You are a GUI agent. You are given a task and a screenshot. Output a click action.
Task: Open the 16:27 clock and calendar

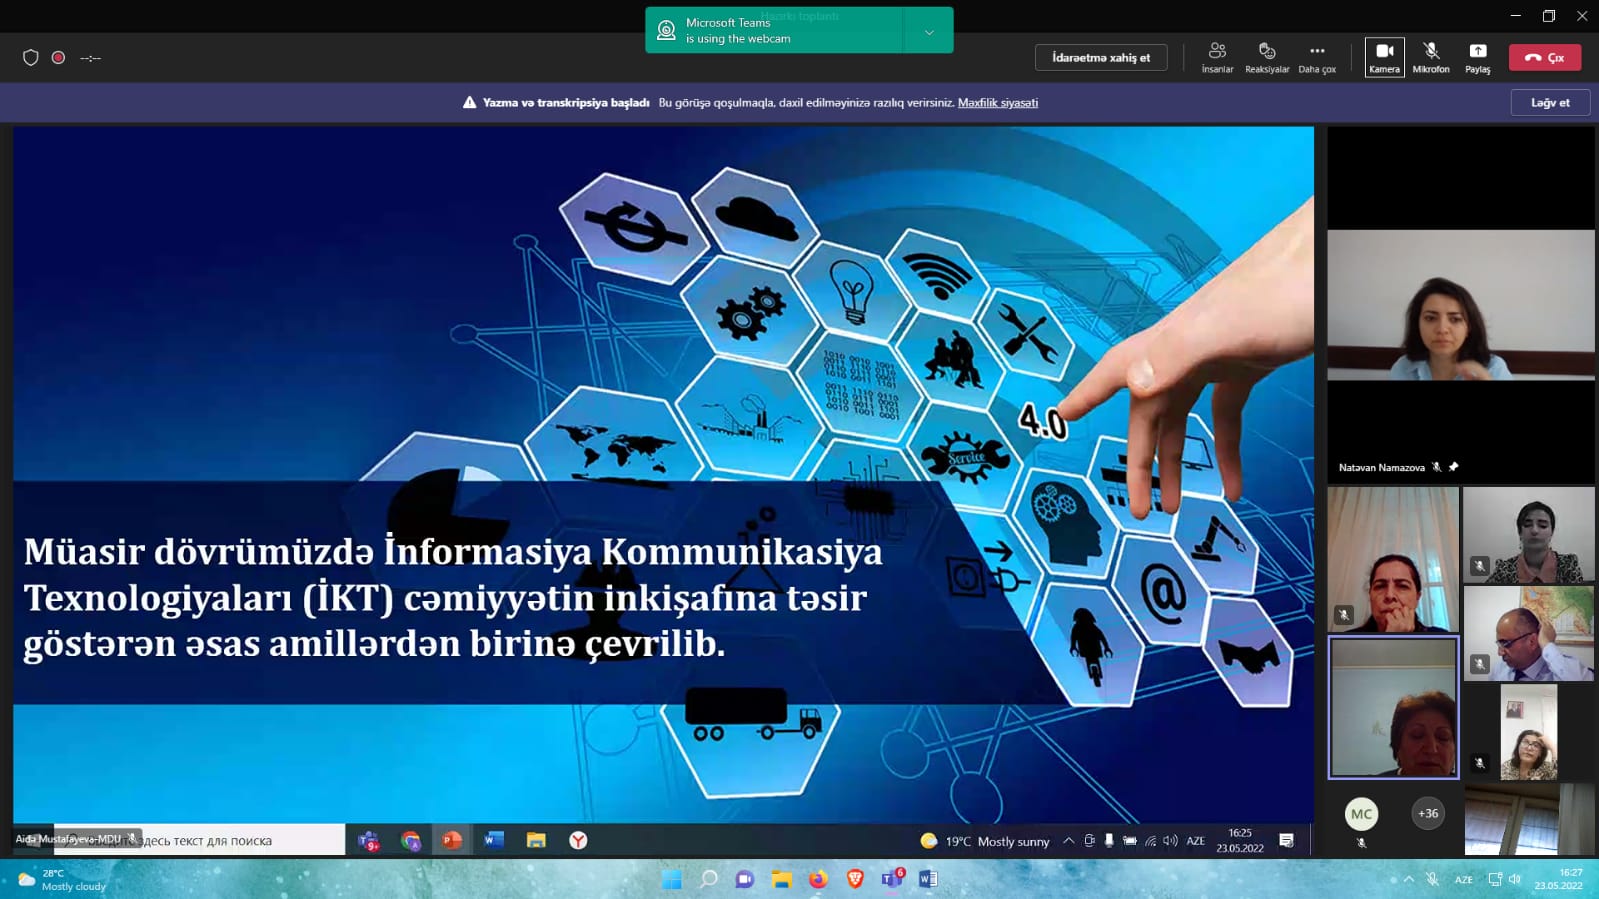(1560, 879)
